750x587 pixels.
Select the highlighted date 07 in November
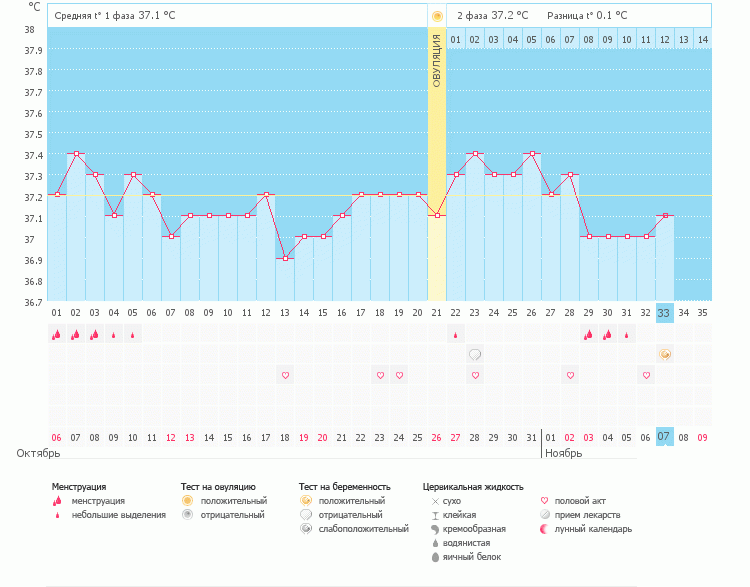(x=664, y=437)
